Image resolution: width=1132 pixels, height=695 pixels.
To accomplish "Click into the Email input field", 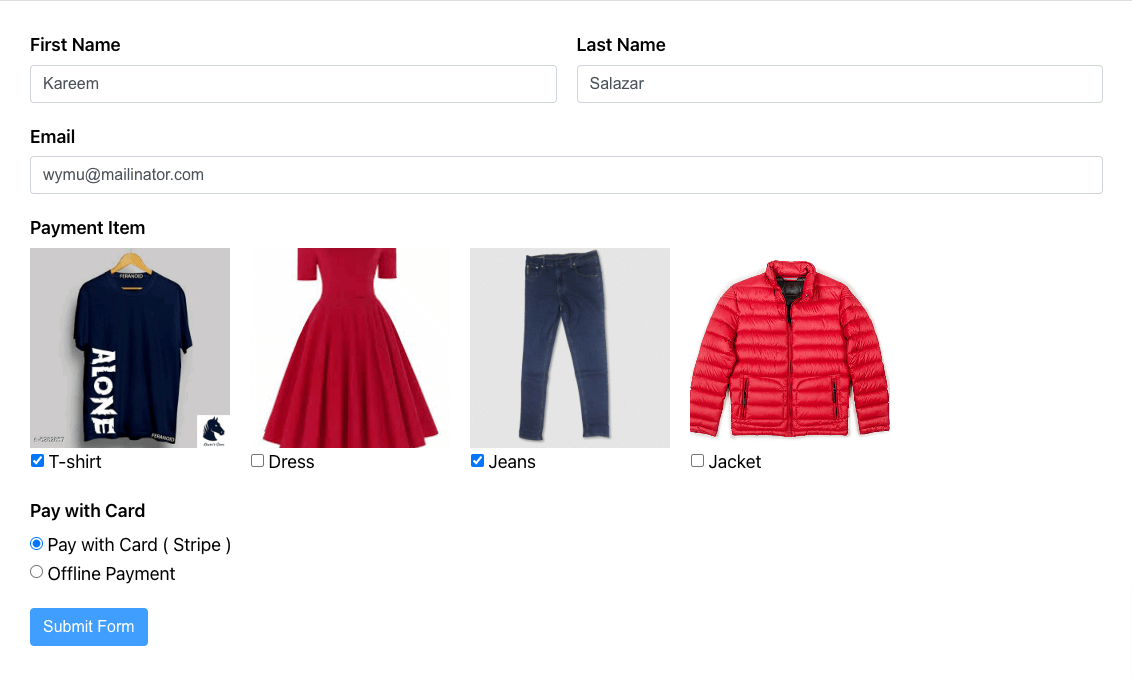I will (x=566, y=175).
